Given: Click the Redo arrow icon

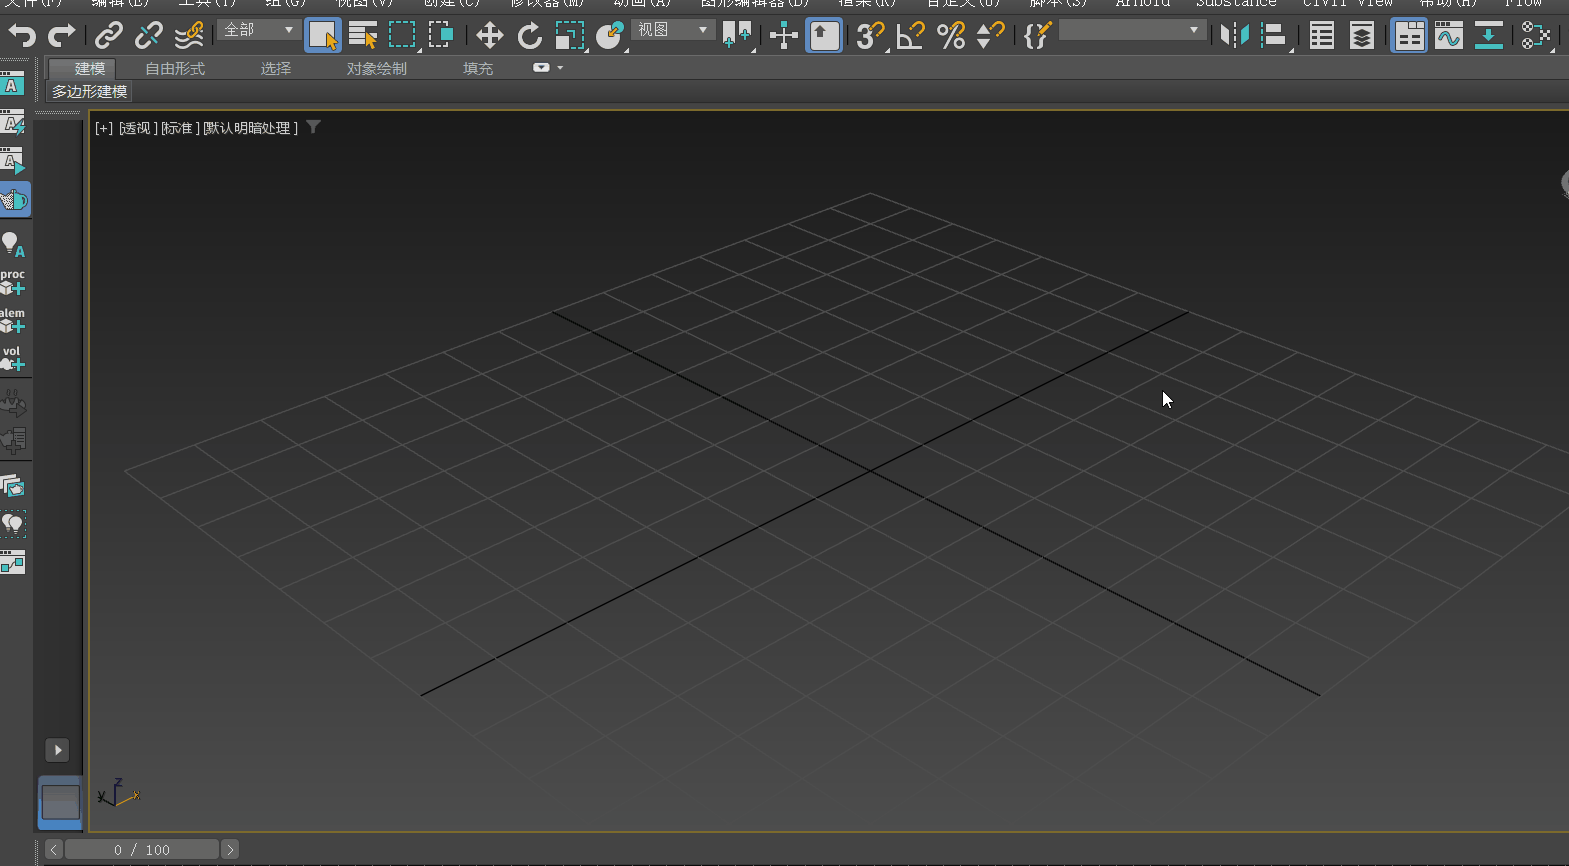Looking at the screenshot, I should 62,36.
